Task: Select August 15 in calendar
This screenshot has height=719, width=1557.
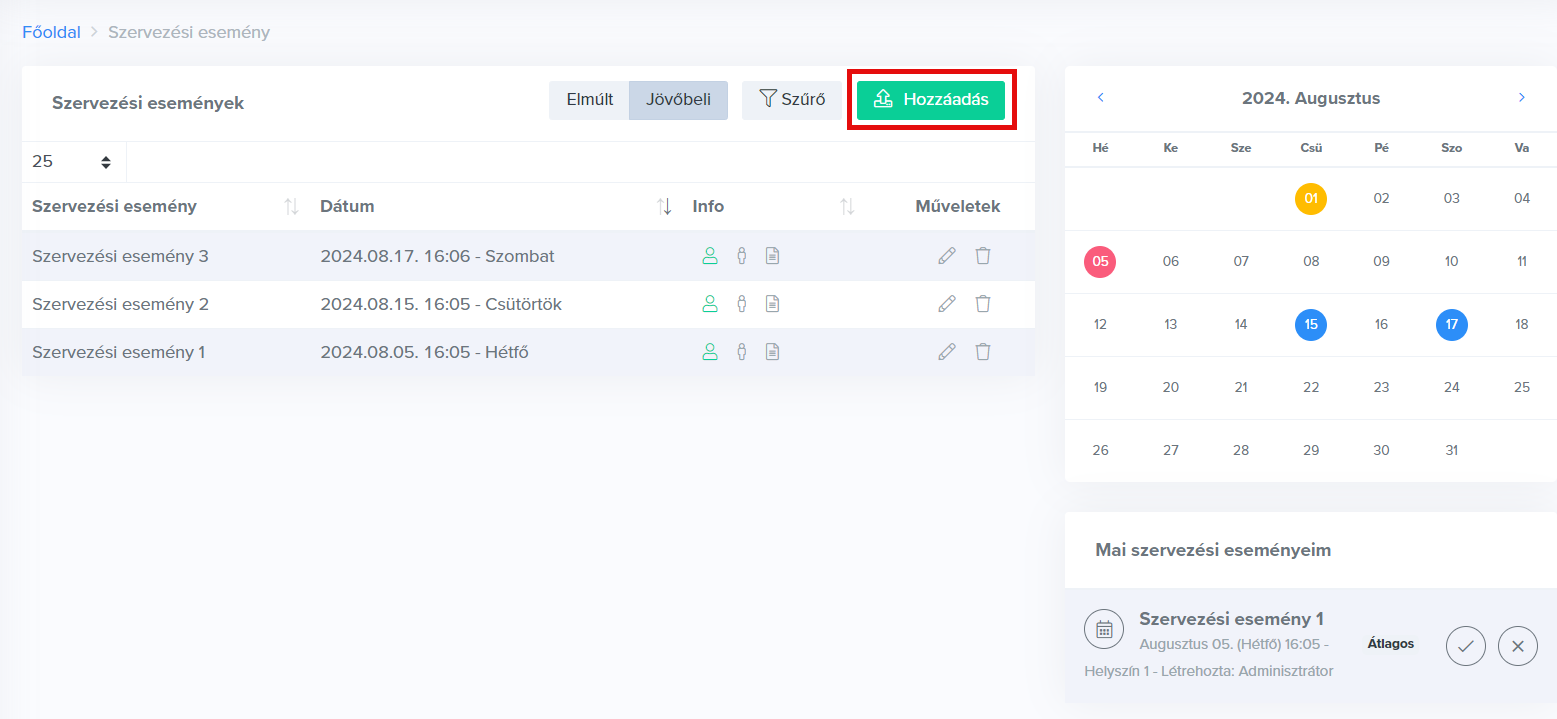Action: pos(1311,325)
